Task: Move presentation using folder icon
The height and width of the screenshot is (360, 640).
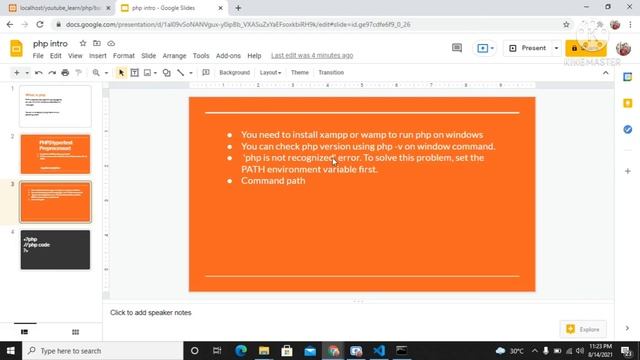Action: 97,43
